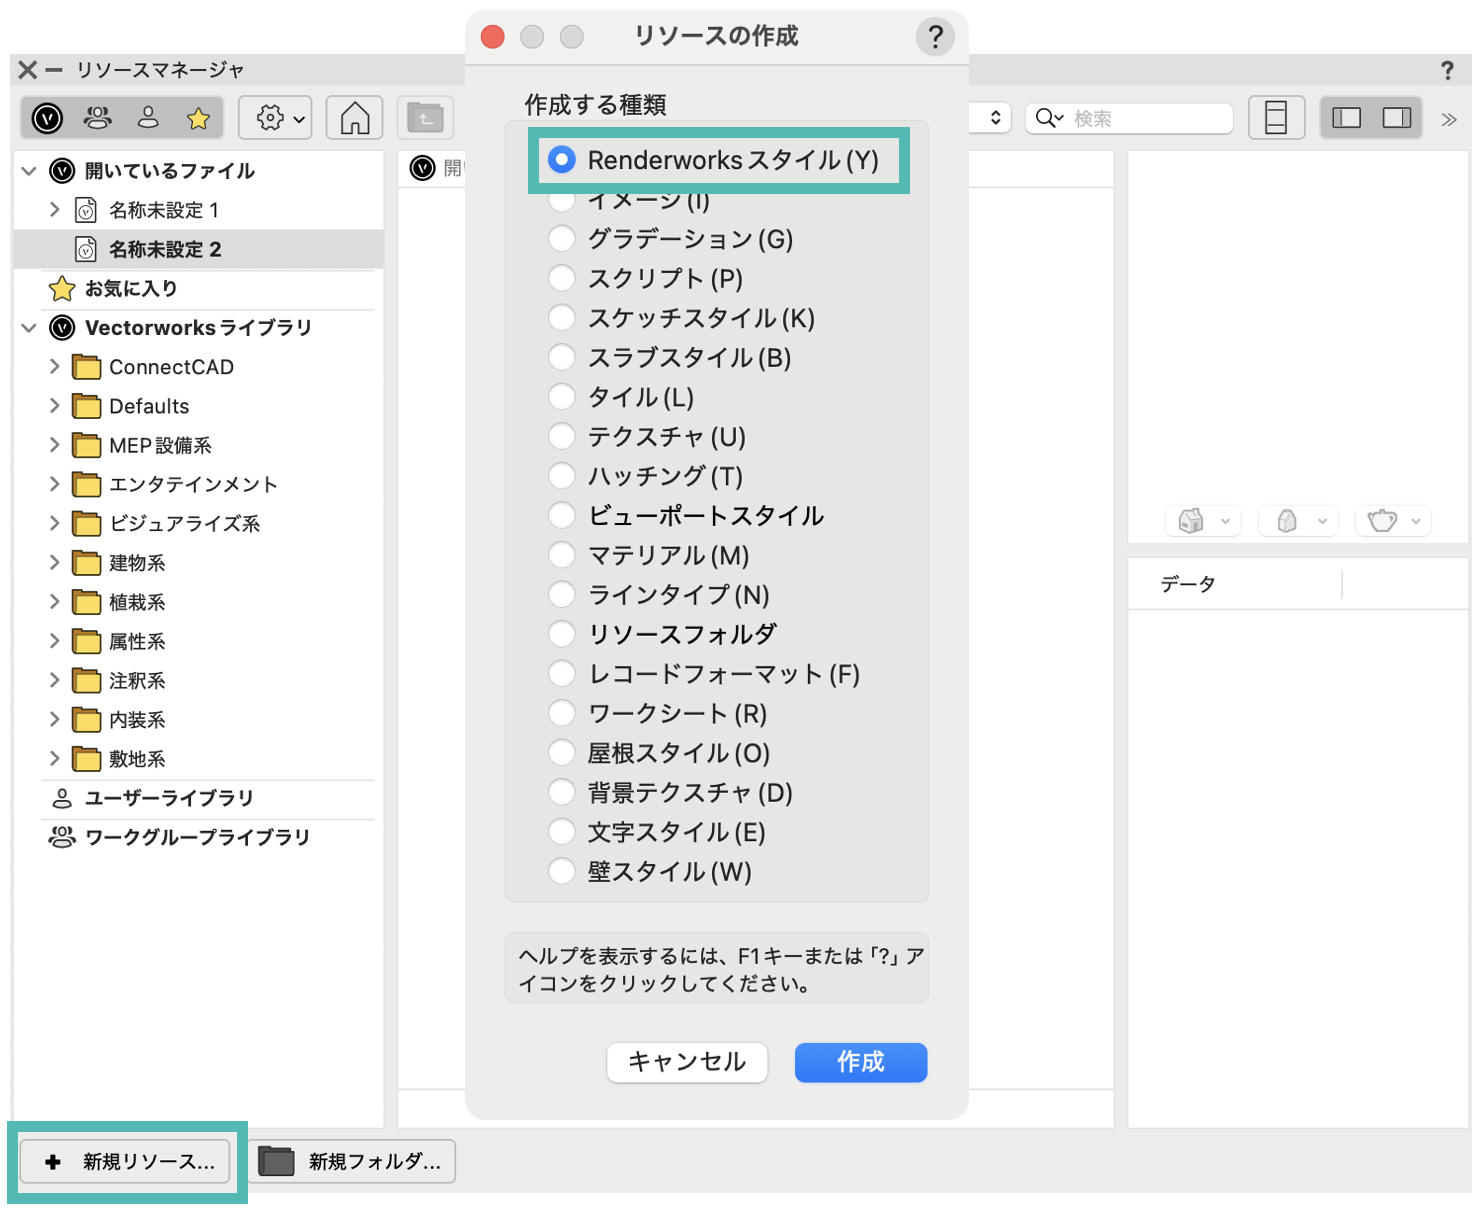Toggle the preview layout icon

click(x=1276, y=118)
